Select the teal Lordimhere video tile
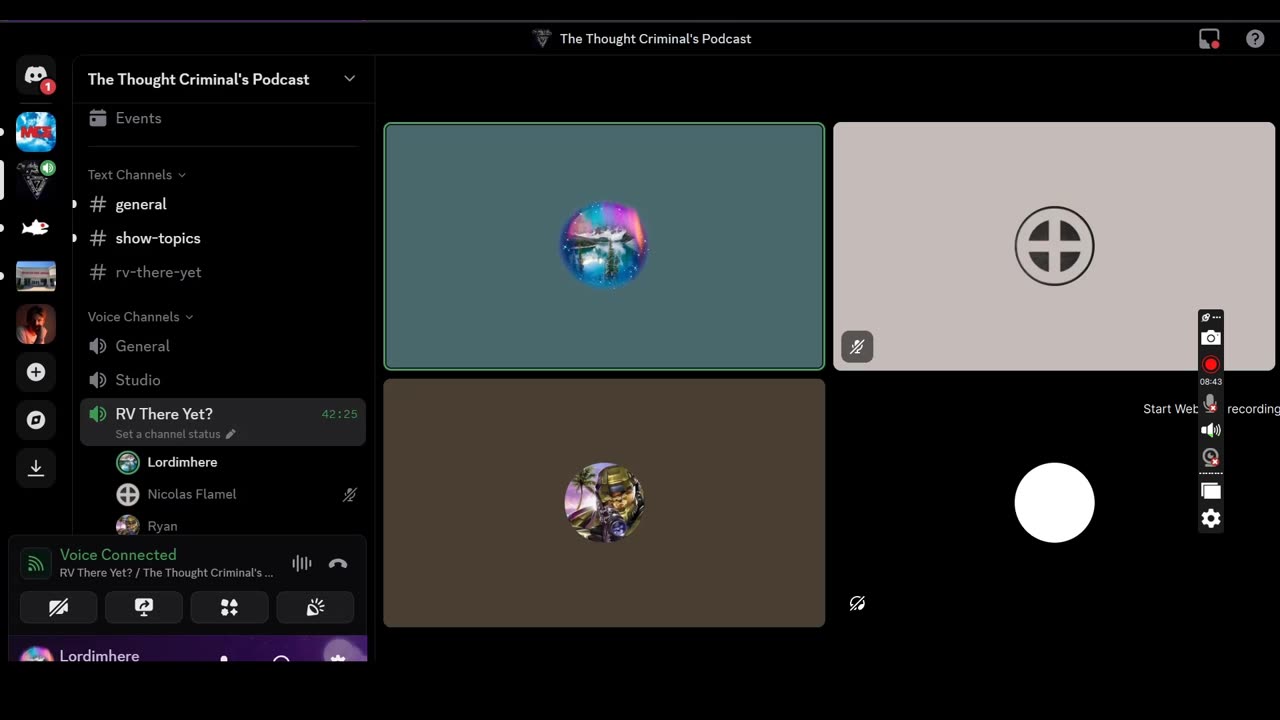The image size is (1280, 720). pyautogui.click(x=604, y=246)
